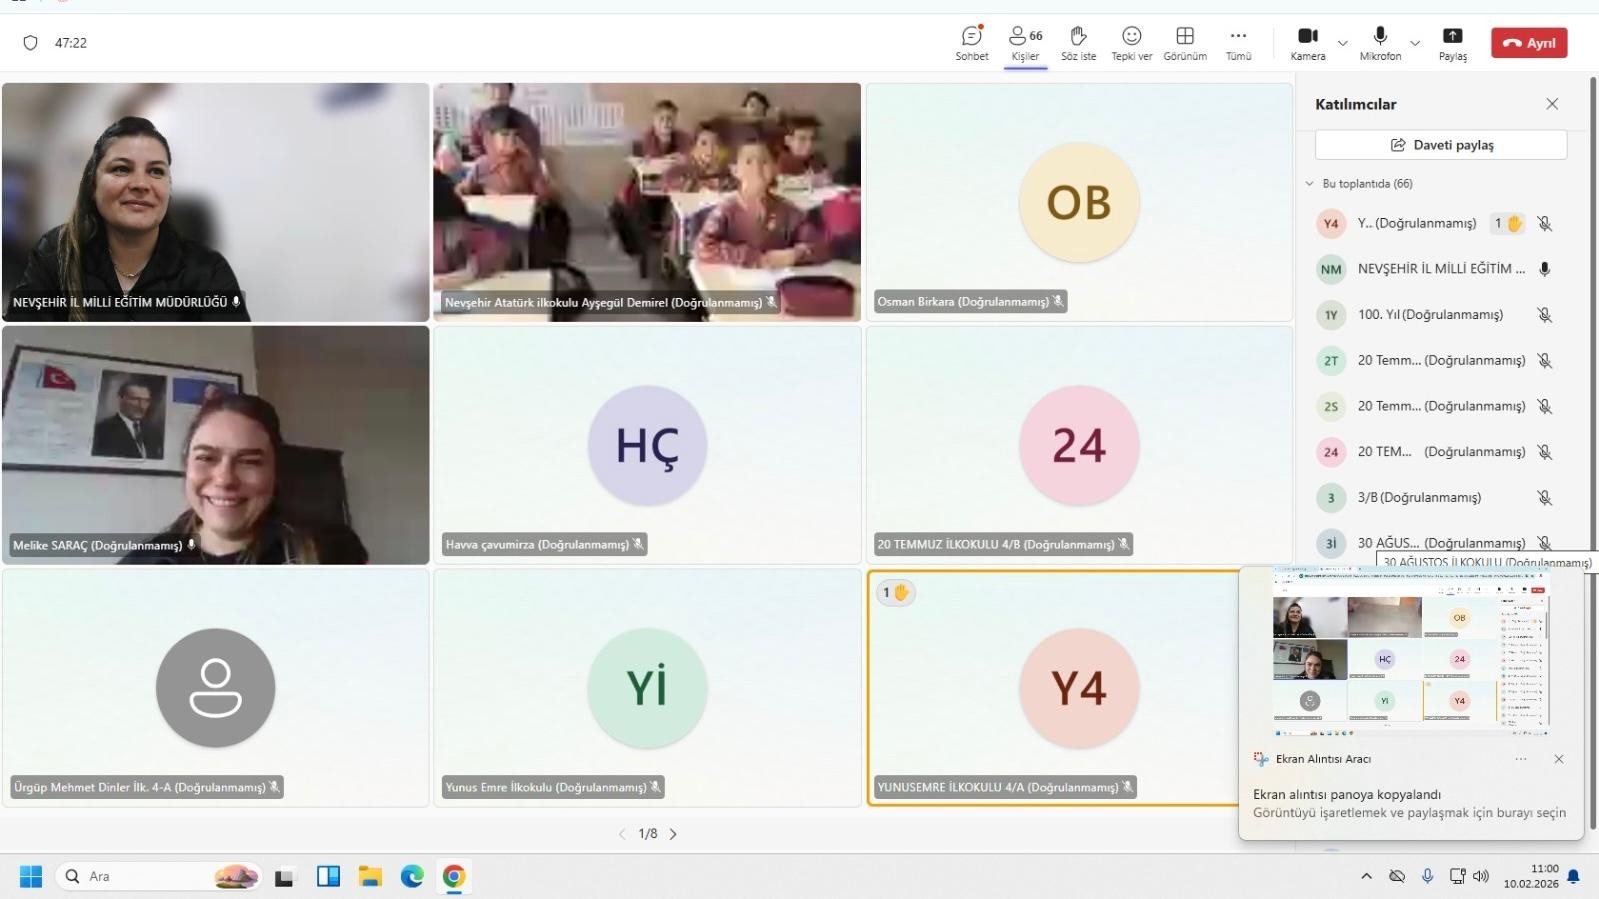Expand the Kamera options dropdown arrow
The width and height of the screenshot is (1599, 899).
(x=1343, y=43)
